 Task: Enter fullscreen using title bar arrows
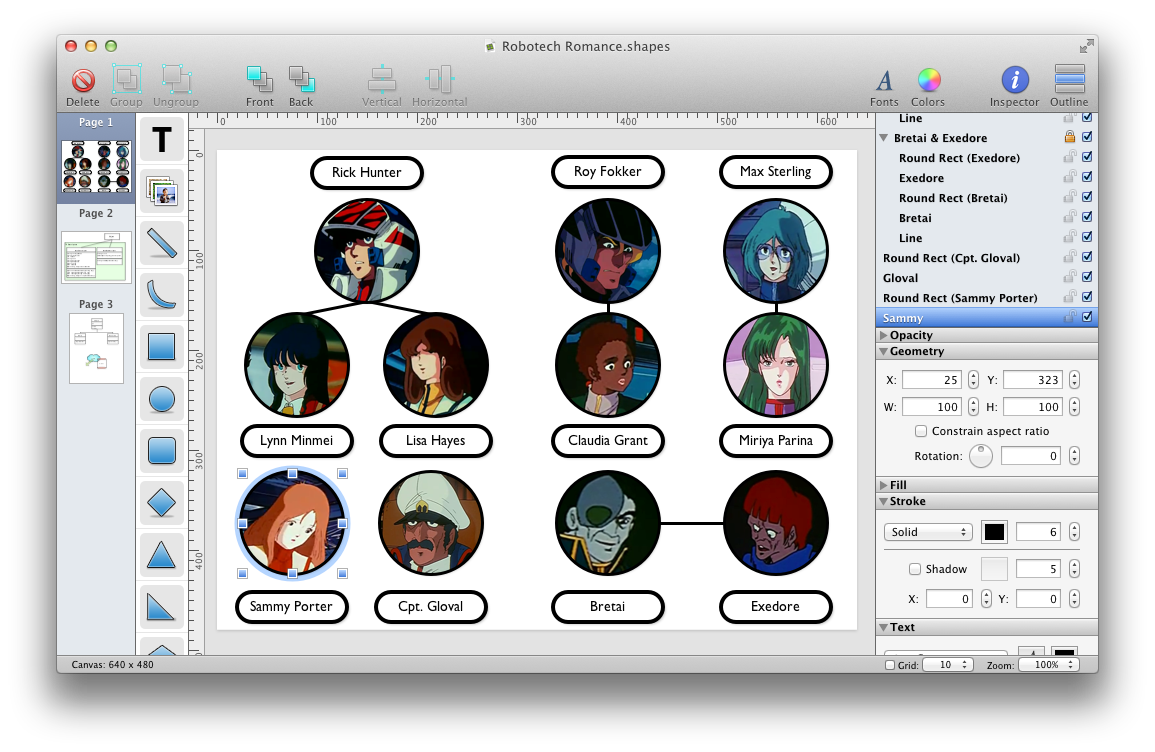1086,46
